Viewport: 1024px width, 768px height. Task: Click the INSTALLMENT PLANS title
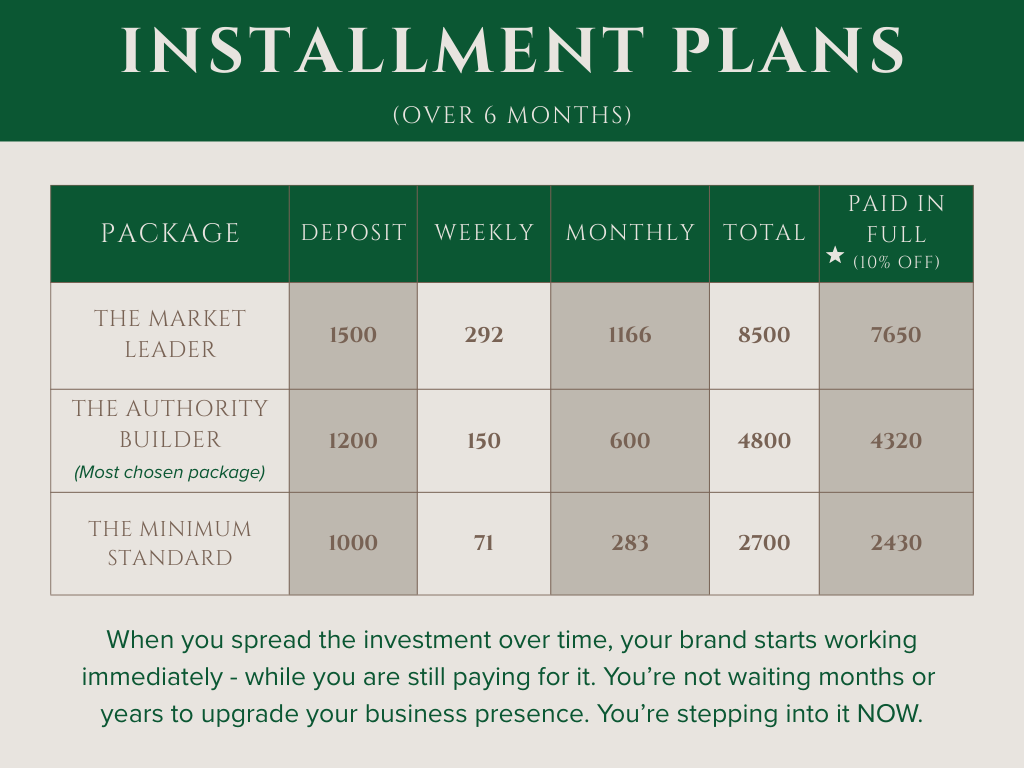point(513,50)
